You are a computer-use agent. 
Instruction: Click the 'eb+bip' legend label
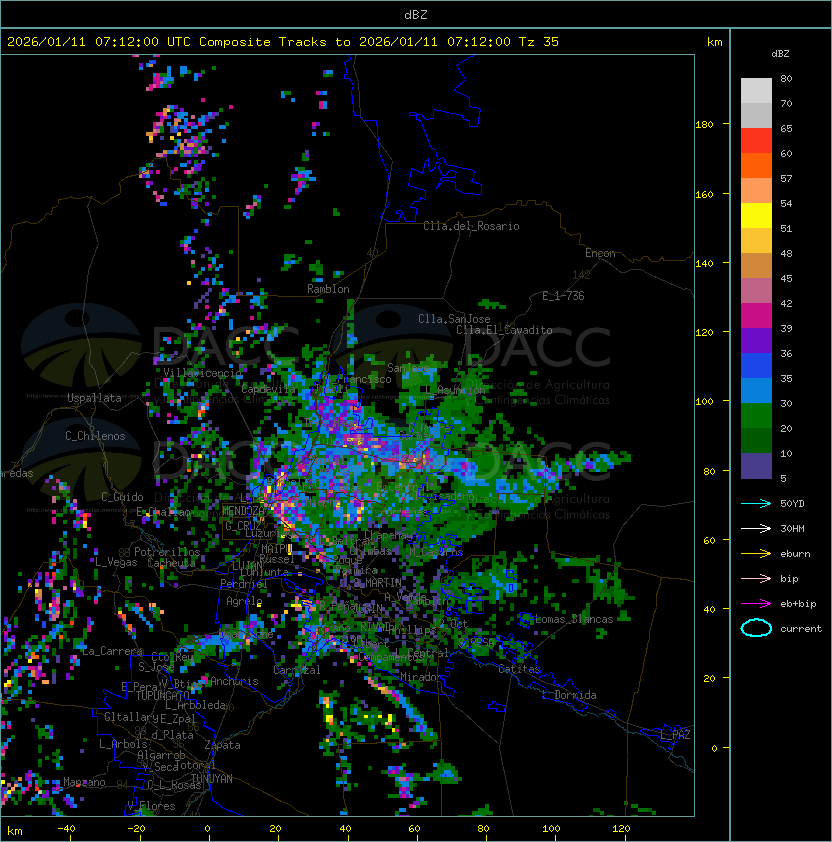pos(798,604)
